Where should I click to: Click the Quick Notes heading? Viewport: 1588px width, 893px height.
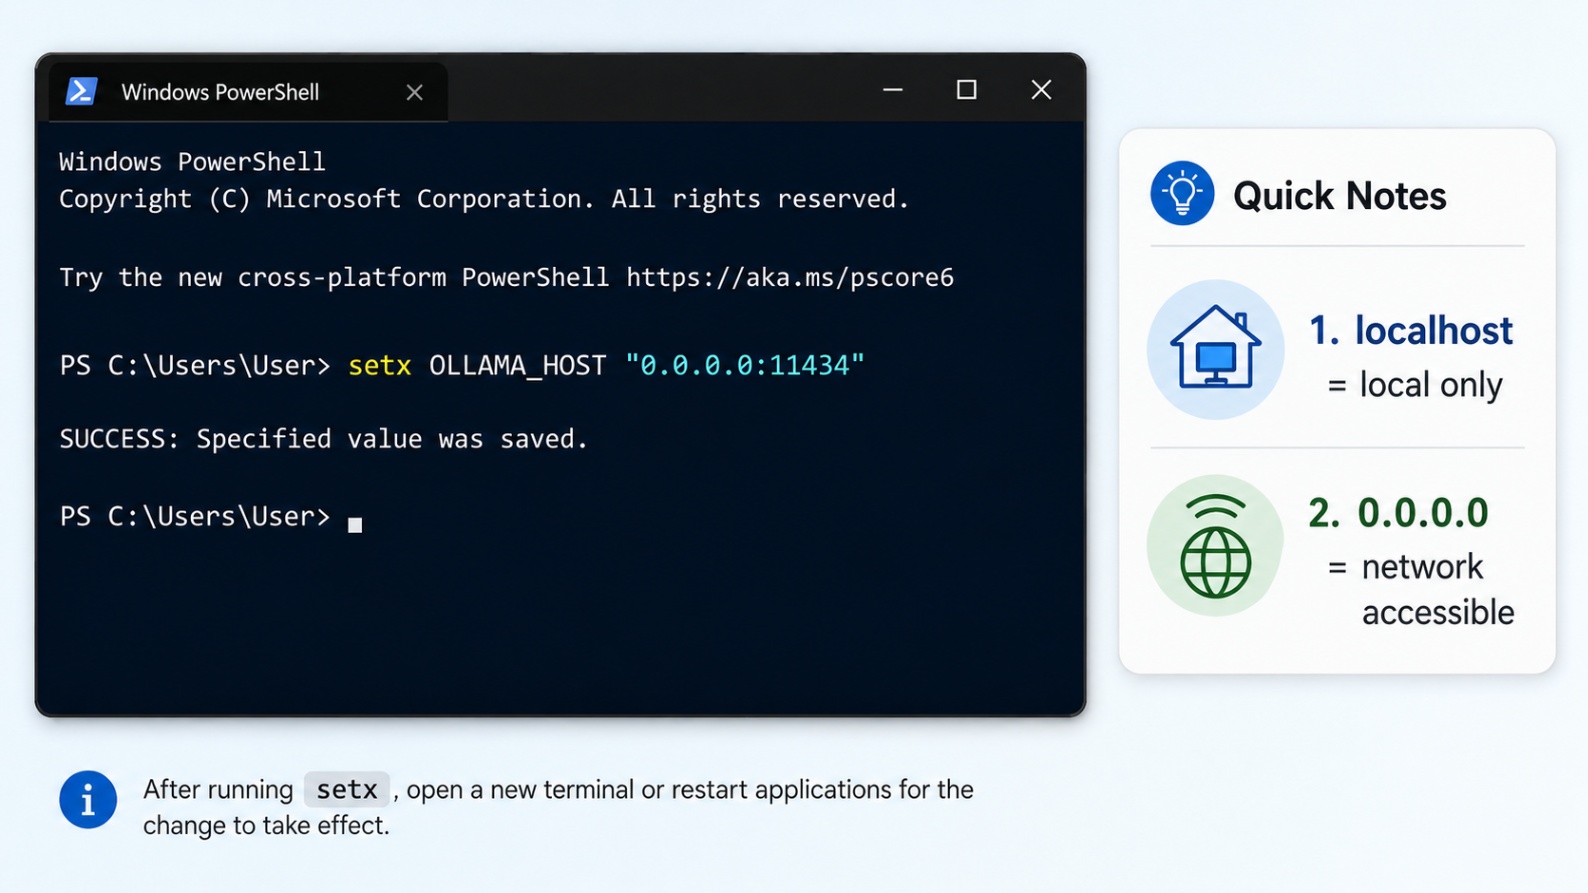[x=1339, y=196]
